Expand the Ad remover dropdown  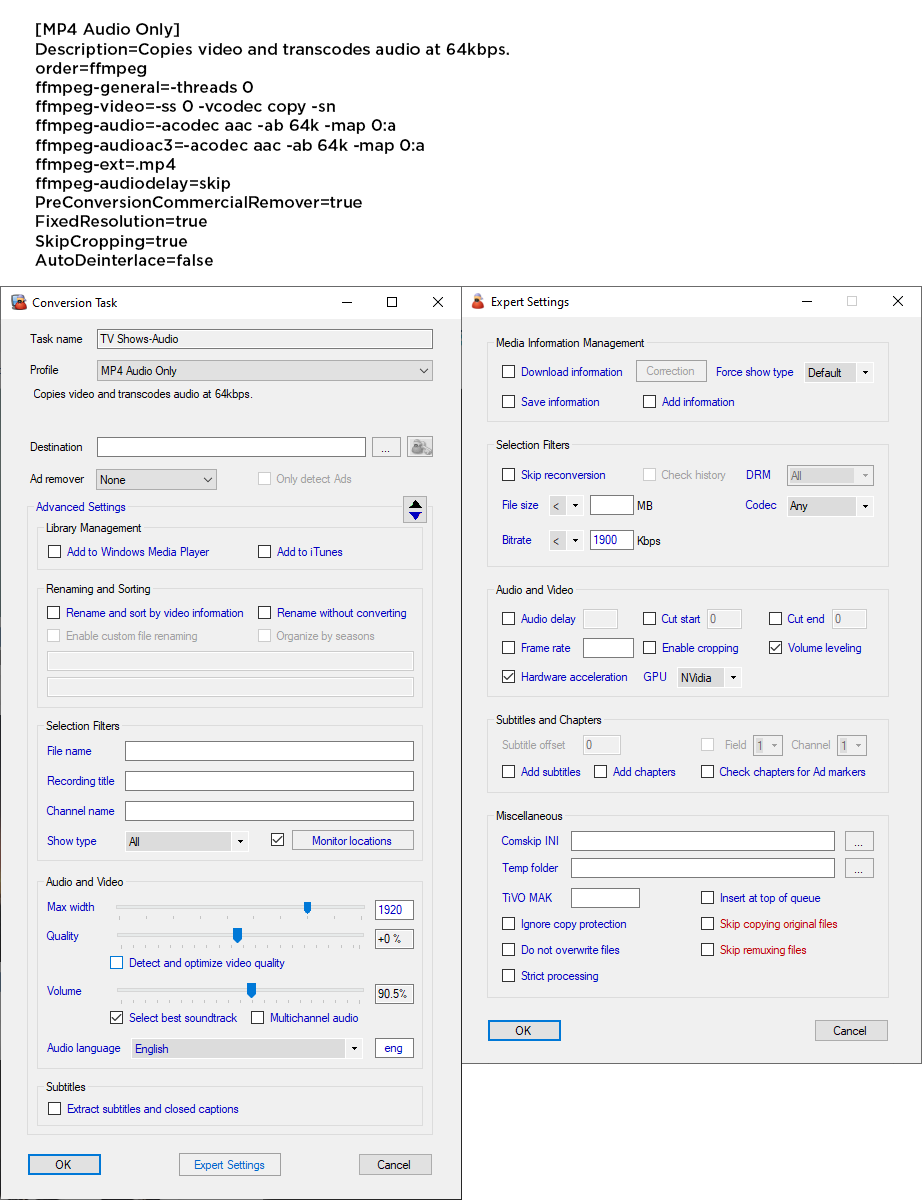(157, 480)
